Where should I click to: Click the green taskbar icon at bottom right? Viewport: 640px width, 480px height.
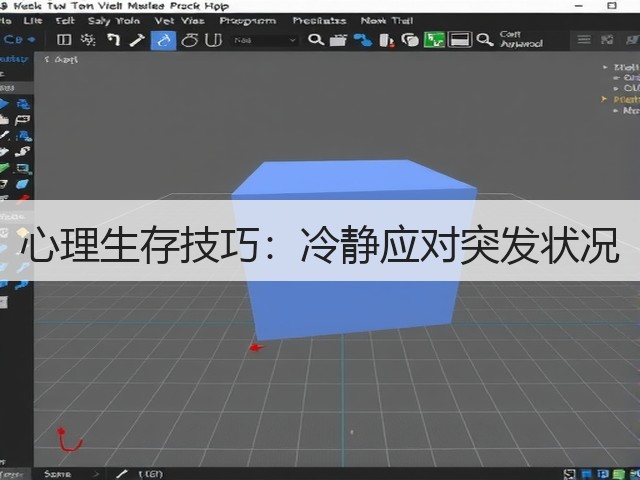[619, 474]
